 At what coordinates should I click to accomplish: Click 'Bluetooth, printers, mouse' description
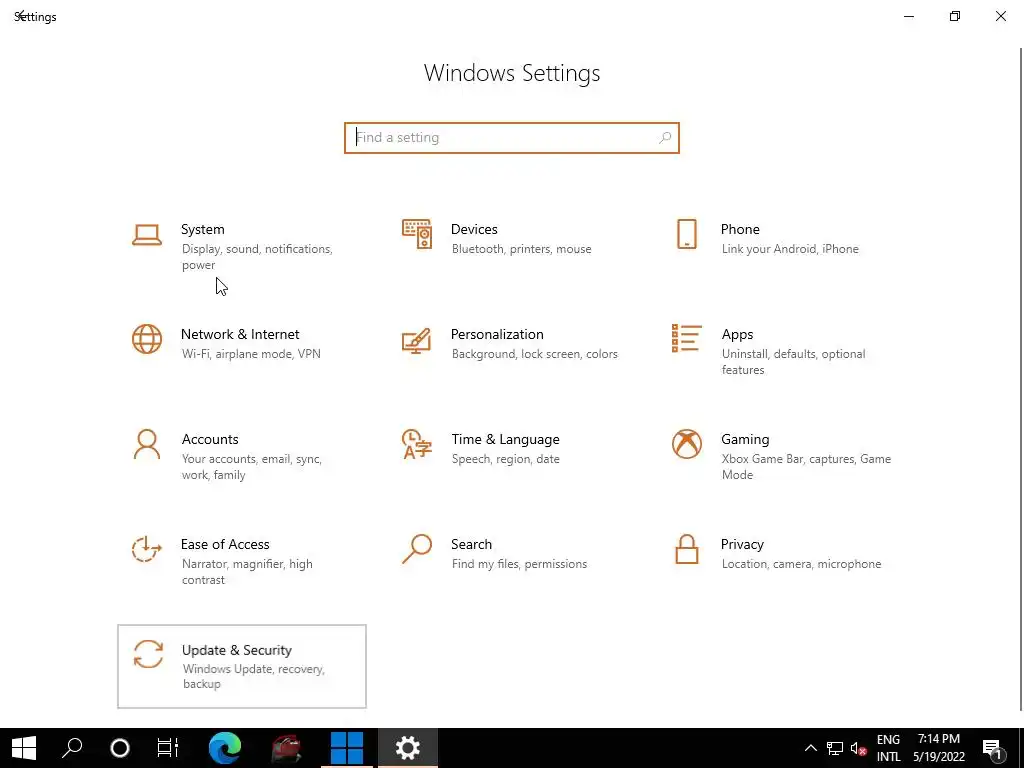click(521, 249)
